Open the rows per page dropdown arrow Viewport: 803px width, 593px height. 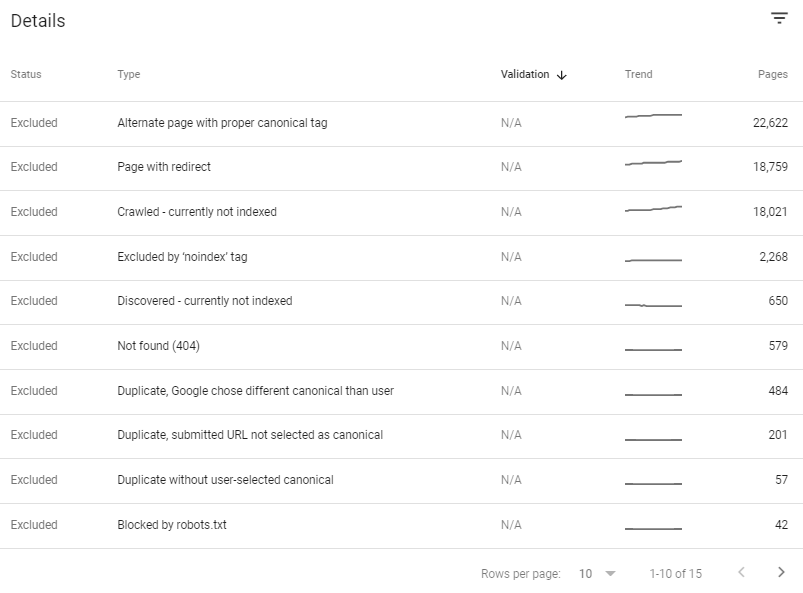pyautogui.click(x=610, y=574)
